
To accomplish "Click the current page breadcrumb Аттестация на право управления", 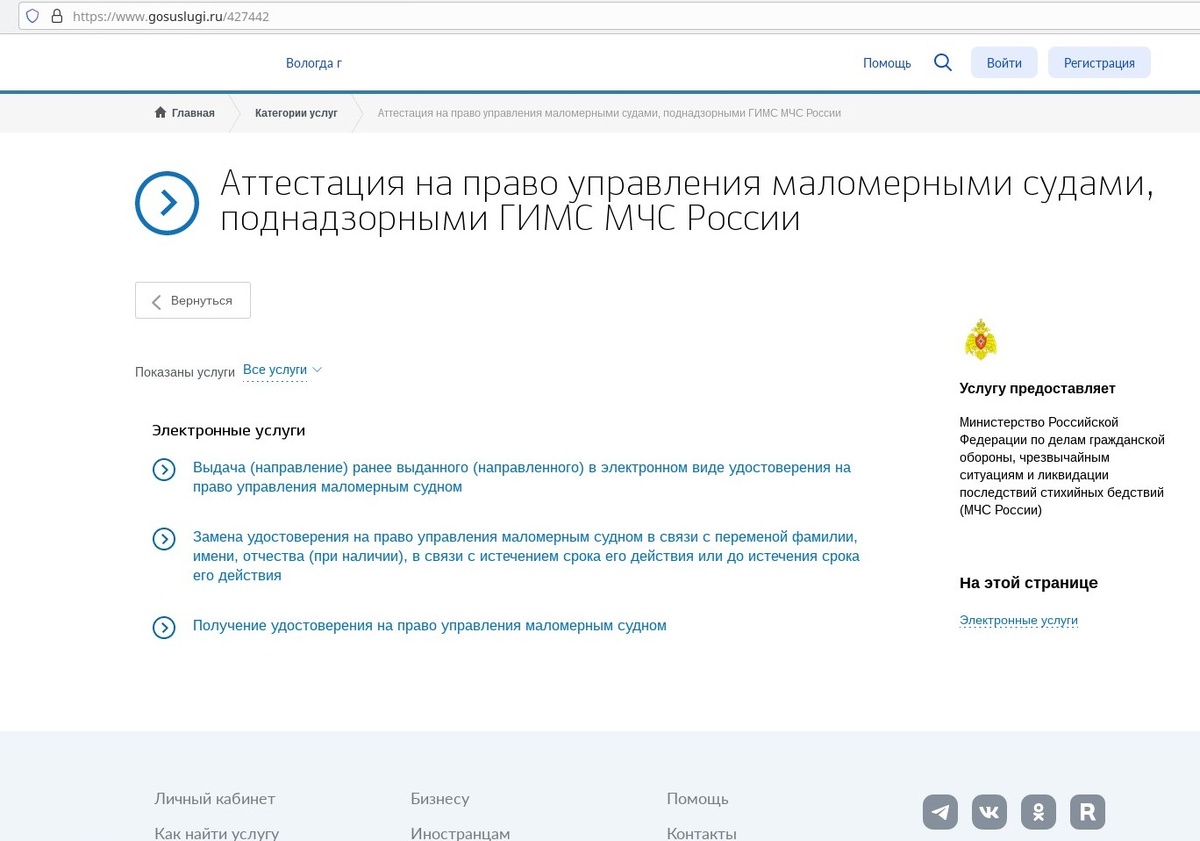I will click(x=609, y=113).
